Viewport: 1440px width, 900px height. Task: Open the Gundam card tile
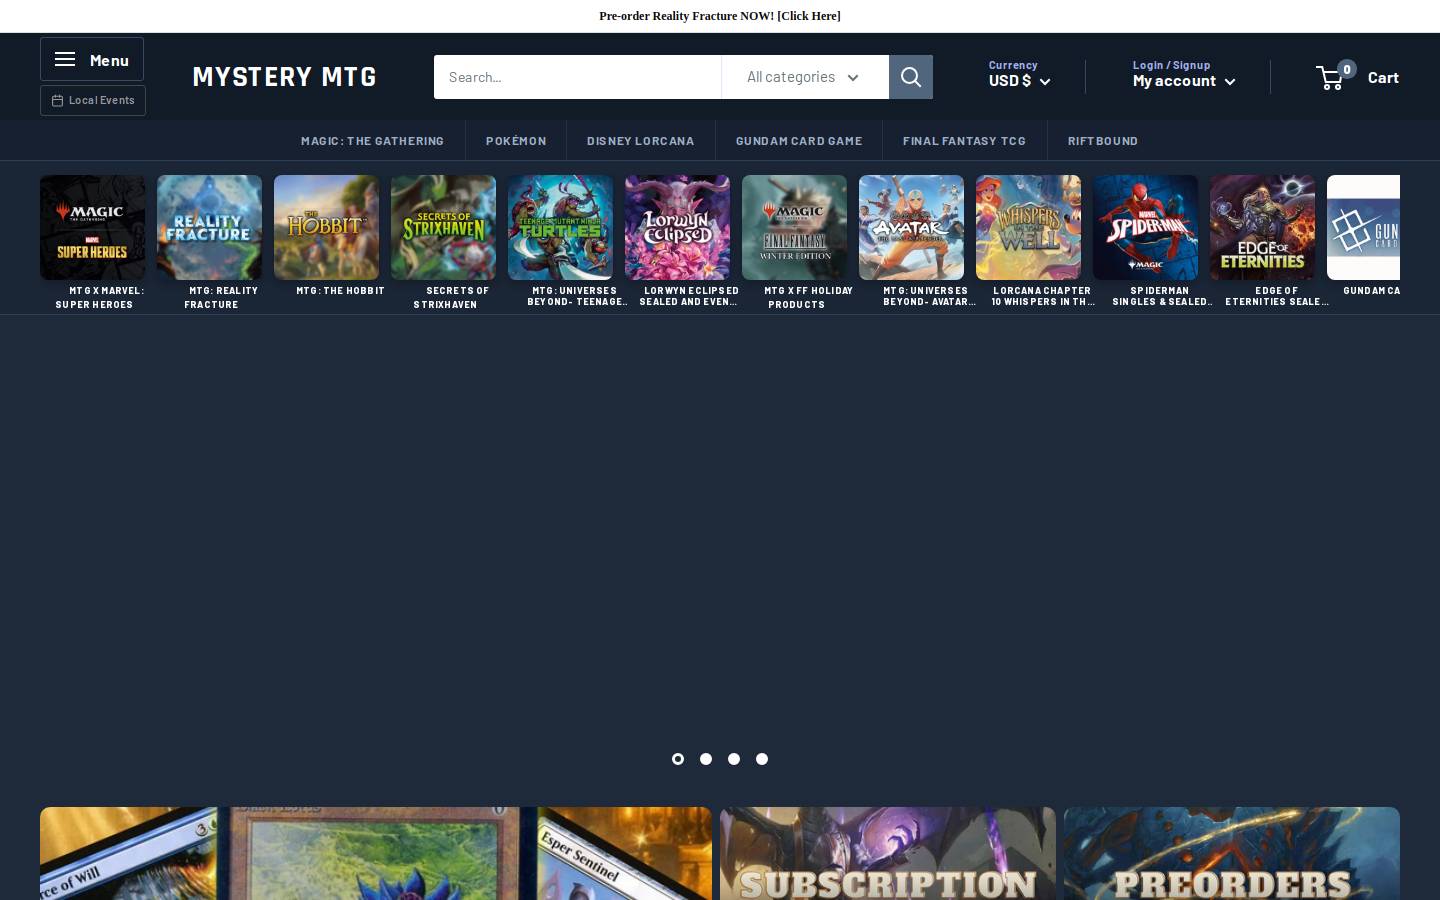1363,227
